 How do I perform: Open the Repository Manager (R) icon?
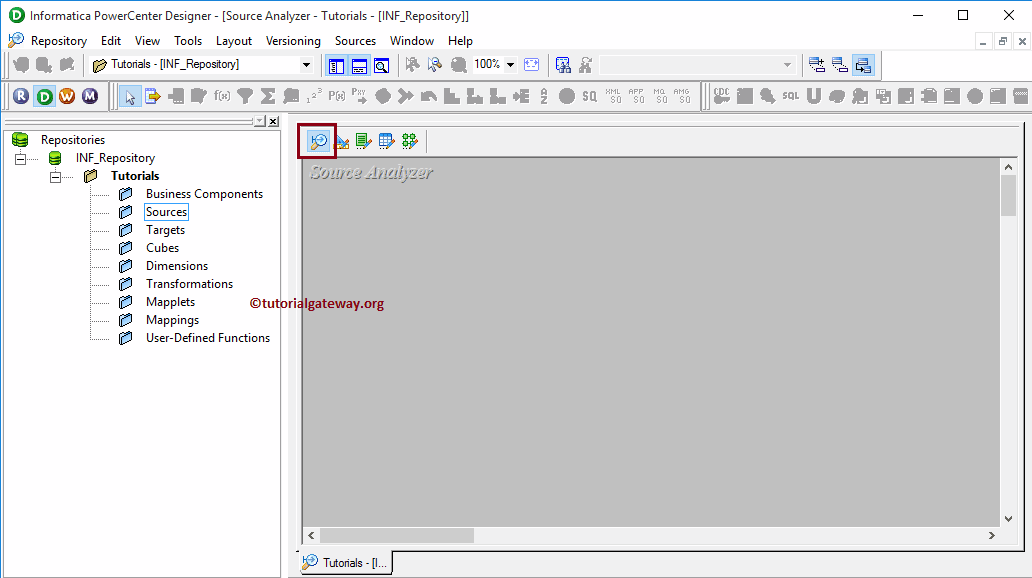(x=21, y=96)
